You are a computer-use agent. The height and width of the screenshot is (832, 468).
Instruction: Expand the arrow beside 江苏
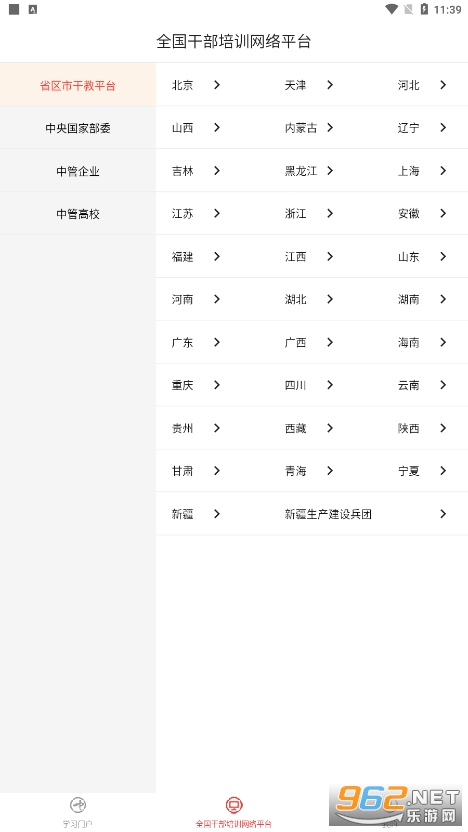point(216,213)
